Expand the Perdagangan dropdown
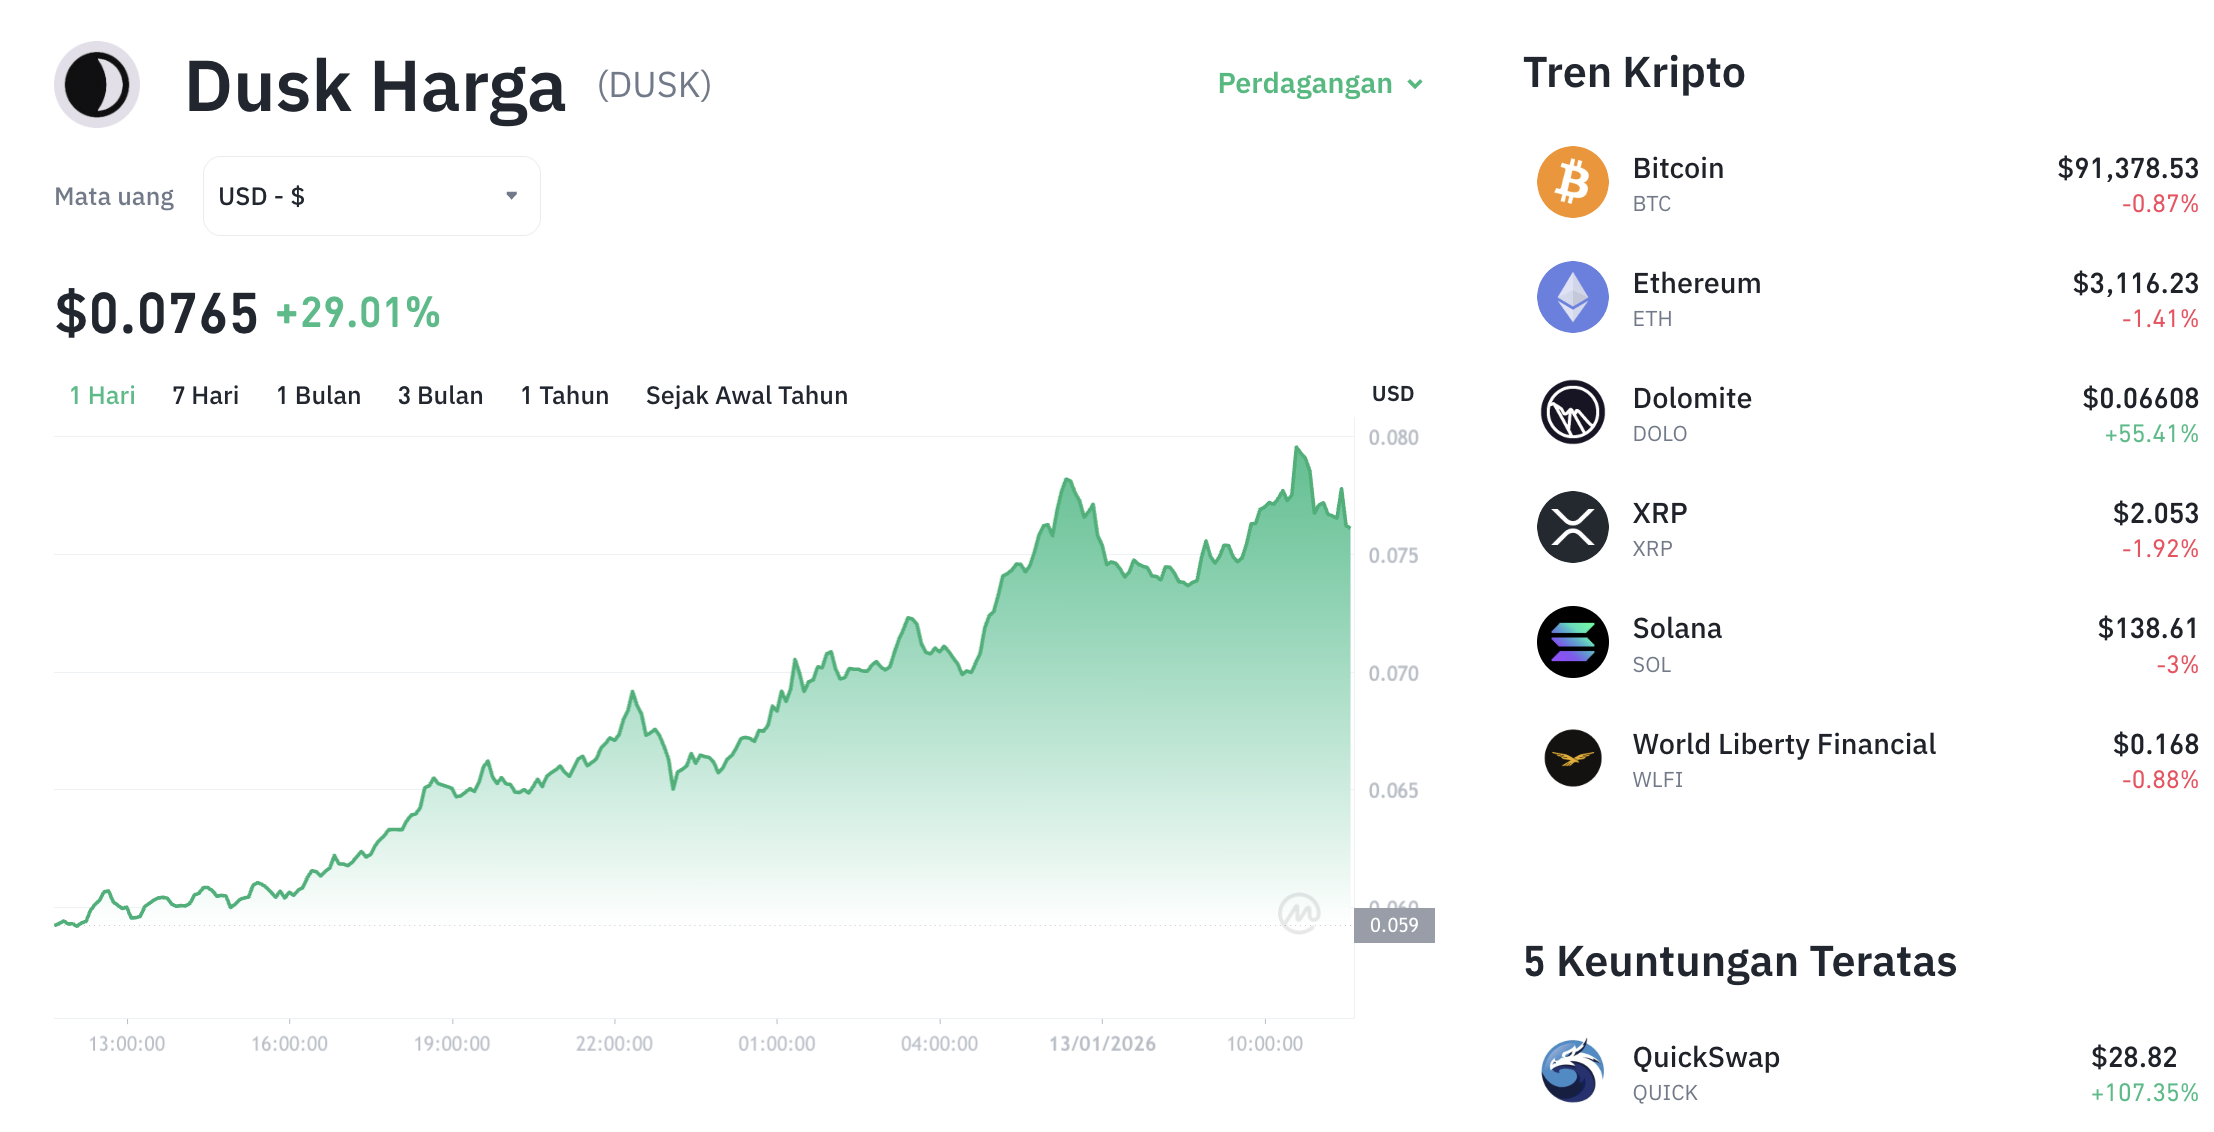 tap(1318, 84)
